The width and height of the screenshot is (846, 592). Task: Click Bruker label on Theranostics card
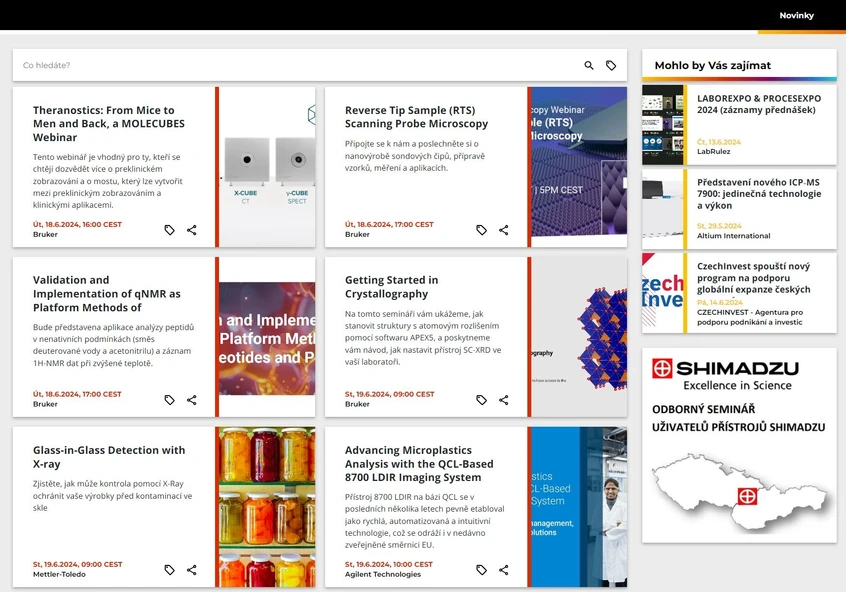(x=45, y=234)
